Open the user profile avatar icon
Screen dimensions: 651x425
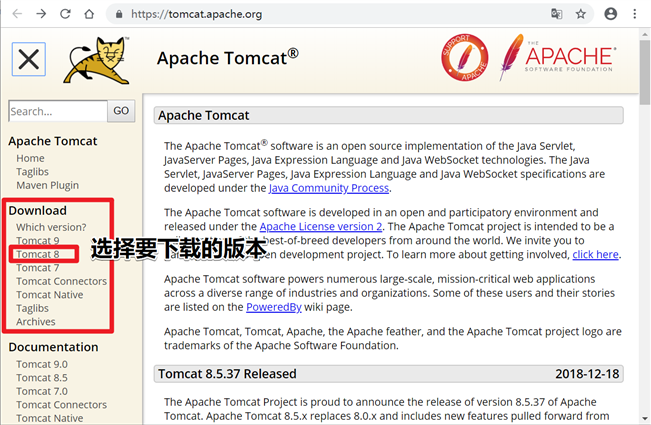pos(610,14)
